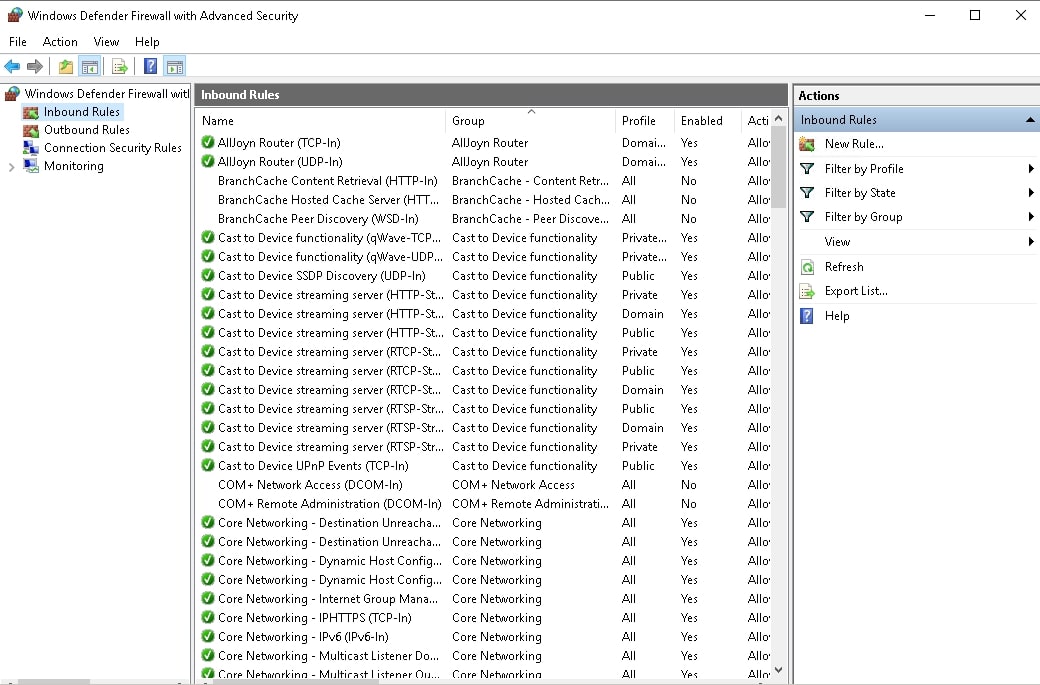The image size is (1040, 685).
Task: Click the Refresh action link
Action: (x=844, y=267)
